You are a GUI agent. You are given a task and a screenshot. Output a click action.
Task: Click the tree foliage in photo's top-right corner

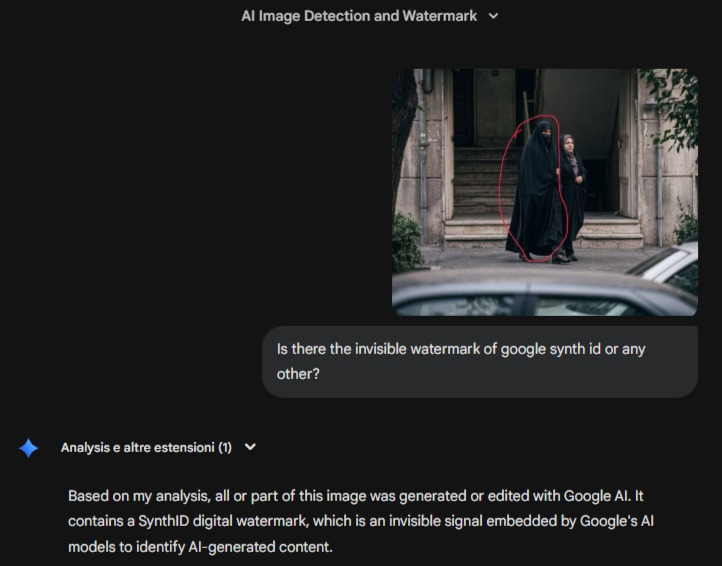(x=678, y=100)
